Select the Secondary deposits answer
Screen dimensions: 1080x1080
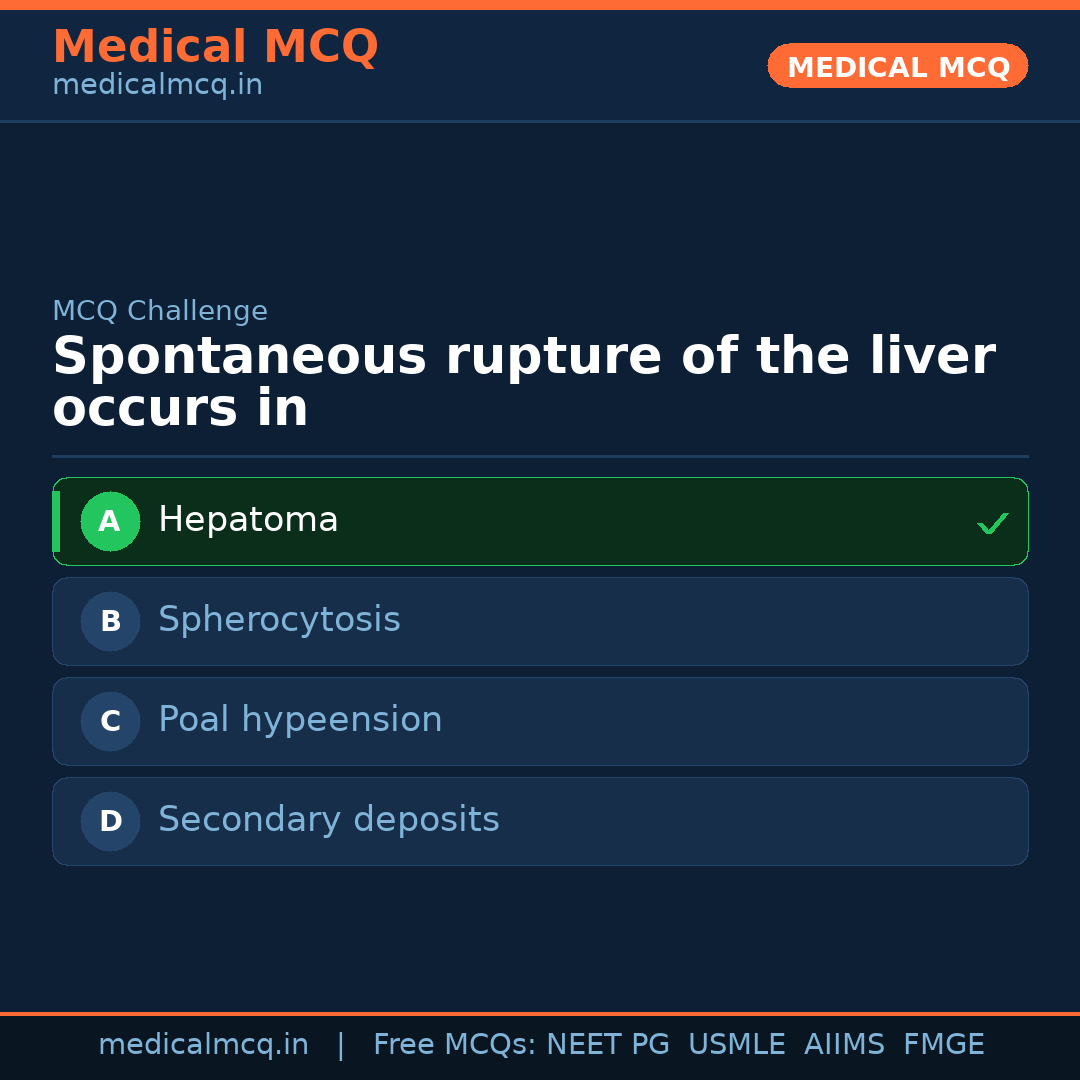pyautogui.click(x=328, y=820)
